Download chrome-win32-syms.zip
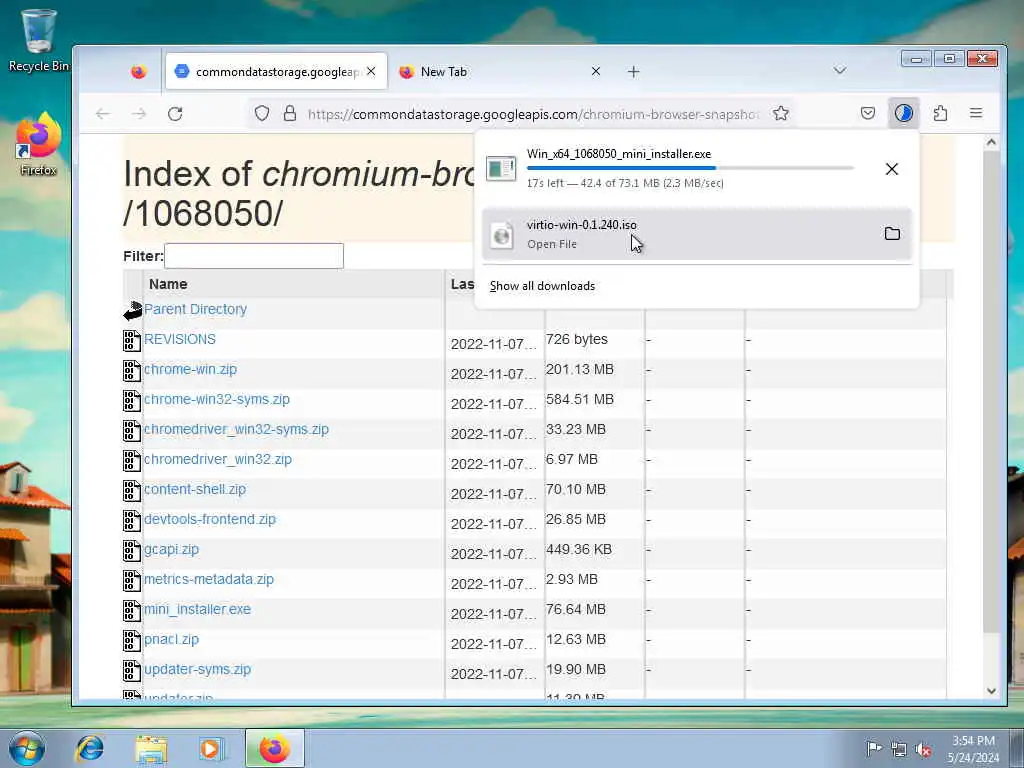 (217, 399)
